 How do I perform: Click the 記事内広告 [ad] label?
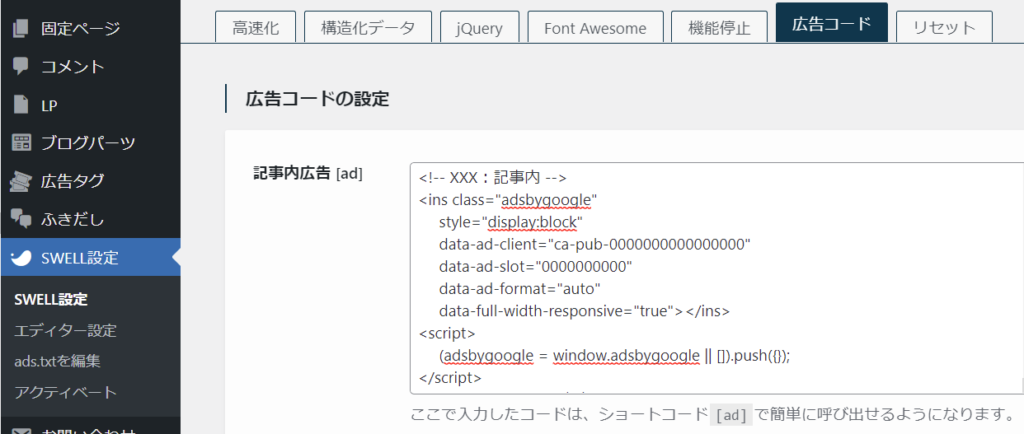pyautogui.click(x=308, y=174)
